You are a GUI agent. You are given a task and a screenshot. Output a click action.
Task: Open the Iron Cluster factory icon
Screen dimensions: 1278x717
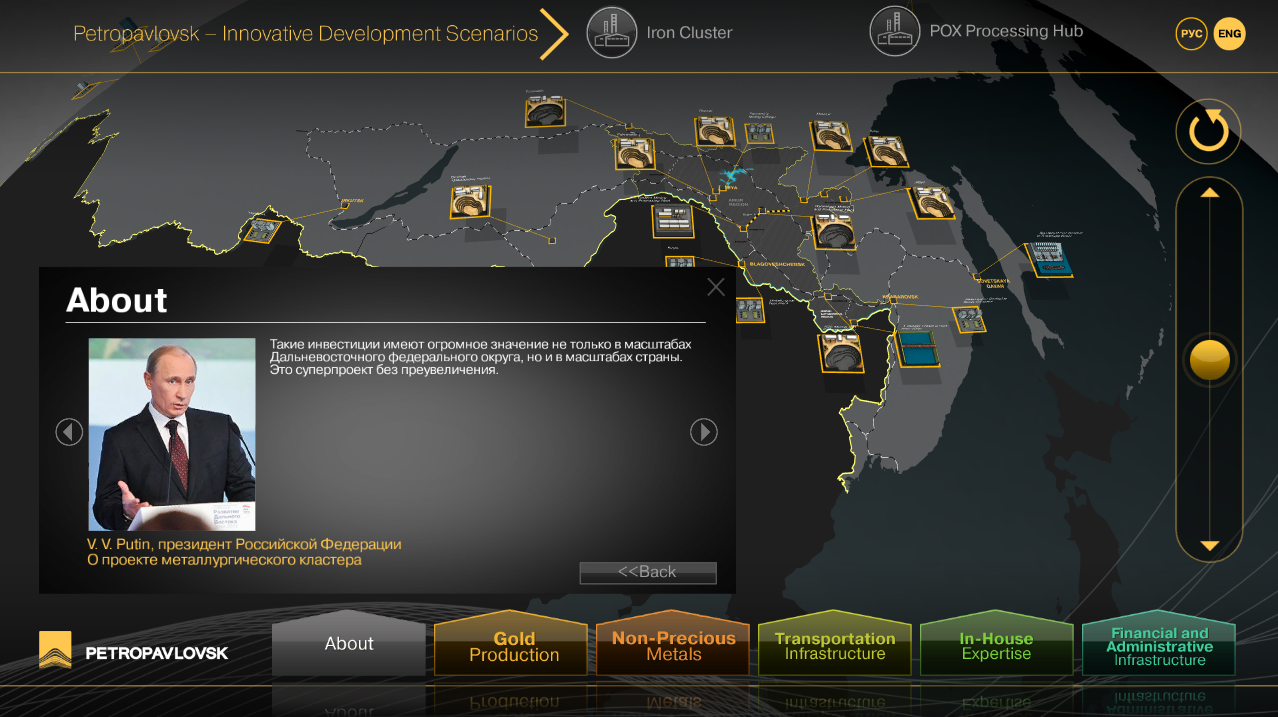[611, 32]
